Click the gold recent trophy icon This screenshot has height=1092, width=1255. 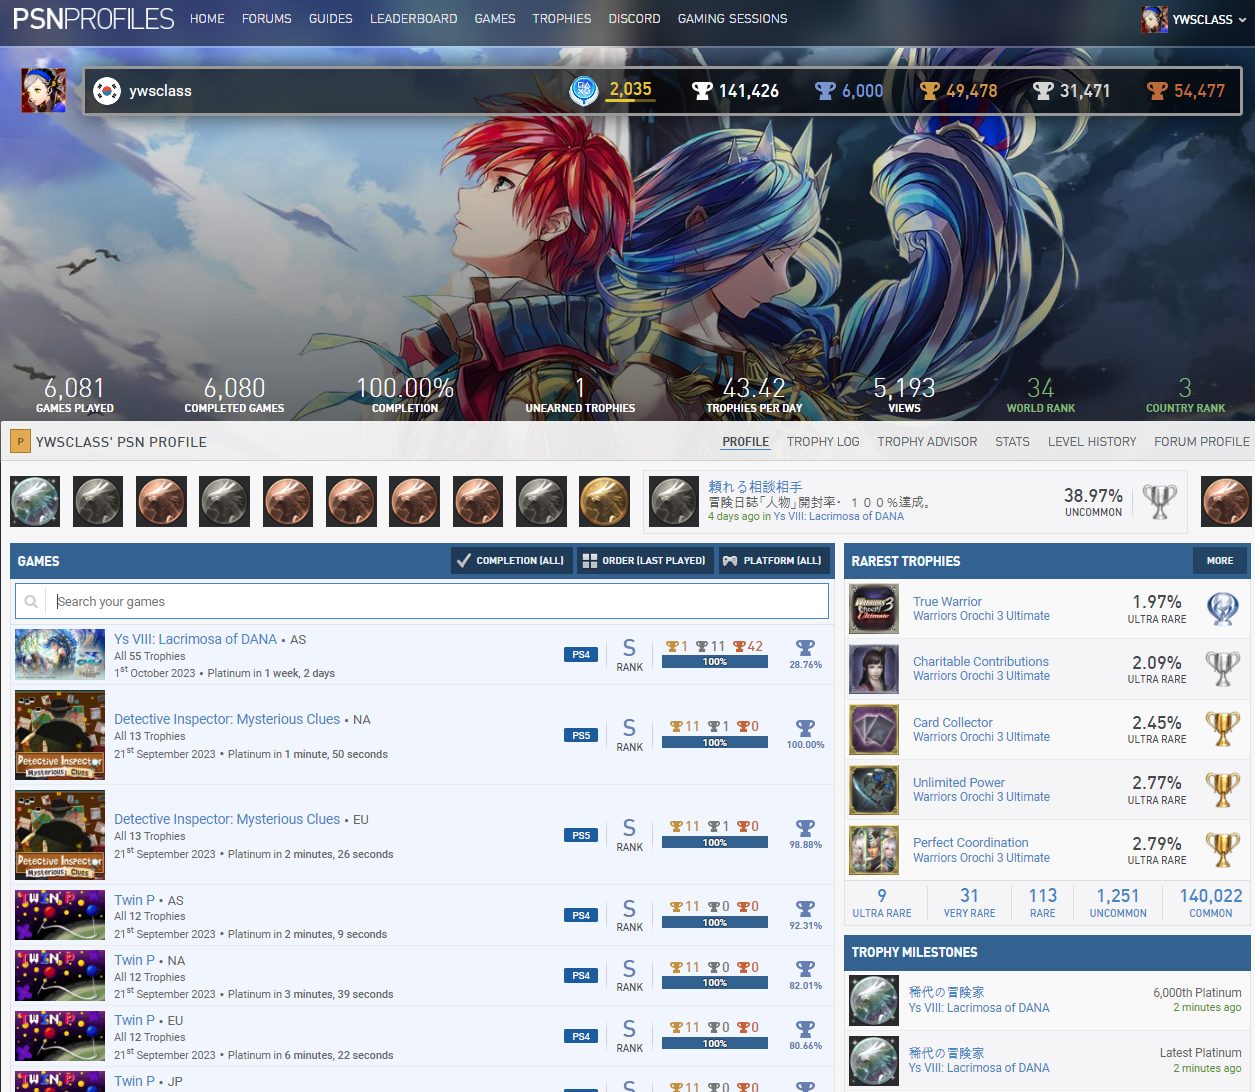coord(604,501)
